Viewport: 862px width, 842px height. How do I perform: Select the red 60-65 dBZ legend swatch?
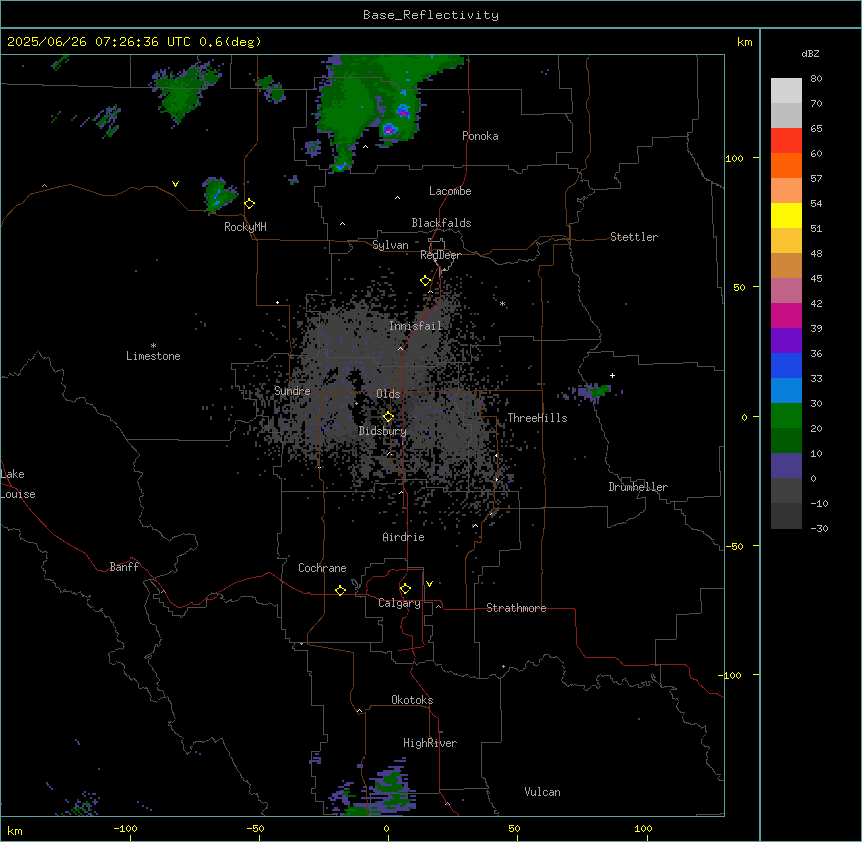point(786,141)
